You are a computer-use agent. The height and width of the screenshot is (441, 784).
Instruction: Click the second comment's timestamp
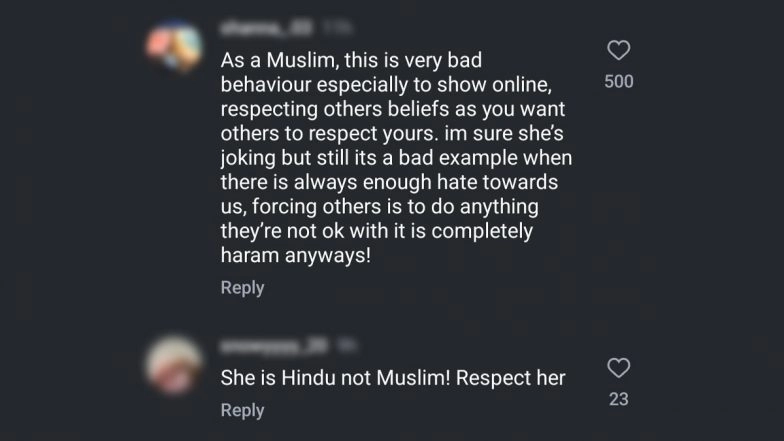[346, 346]
